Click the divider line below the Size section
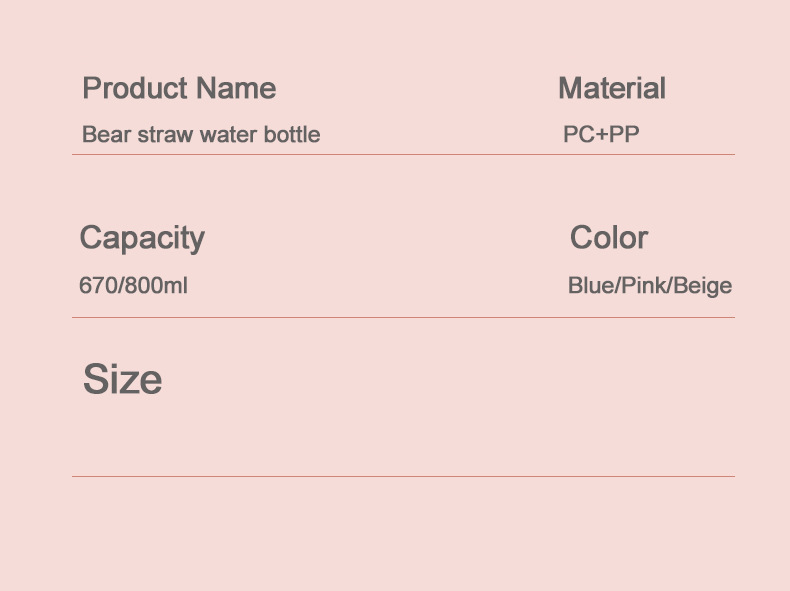 click(402, 477)
